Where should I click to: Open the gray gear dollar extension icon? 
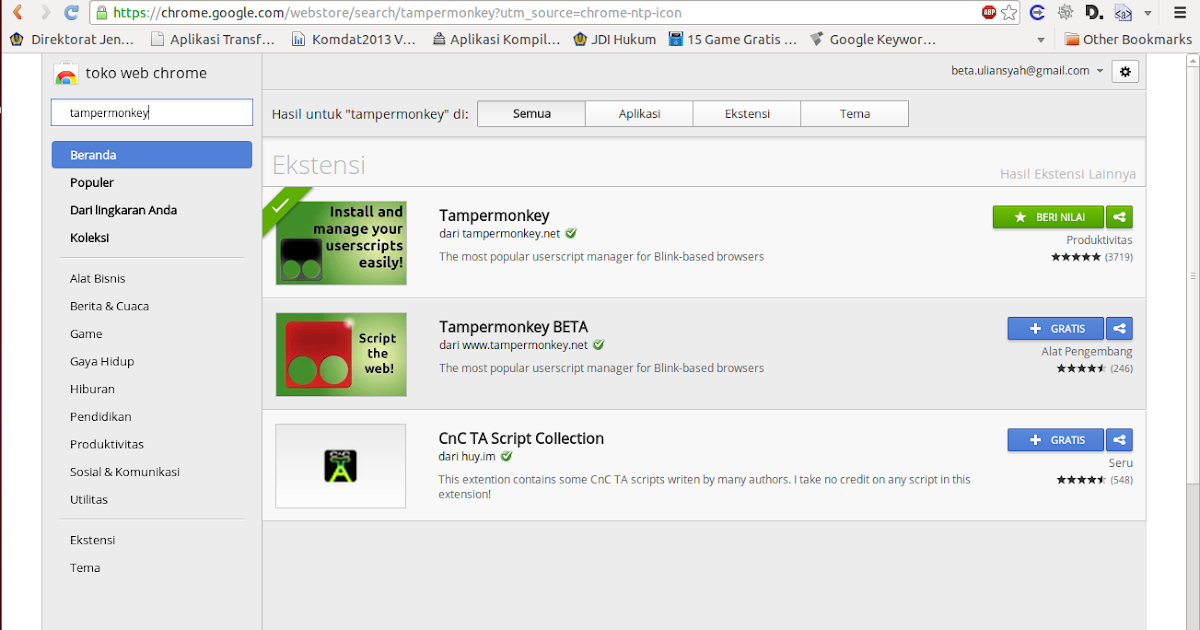1066,13
